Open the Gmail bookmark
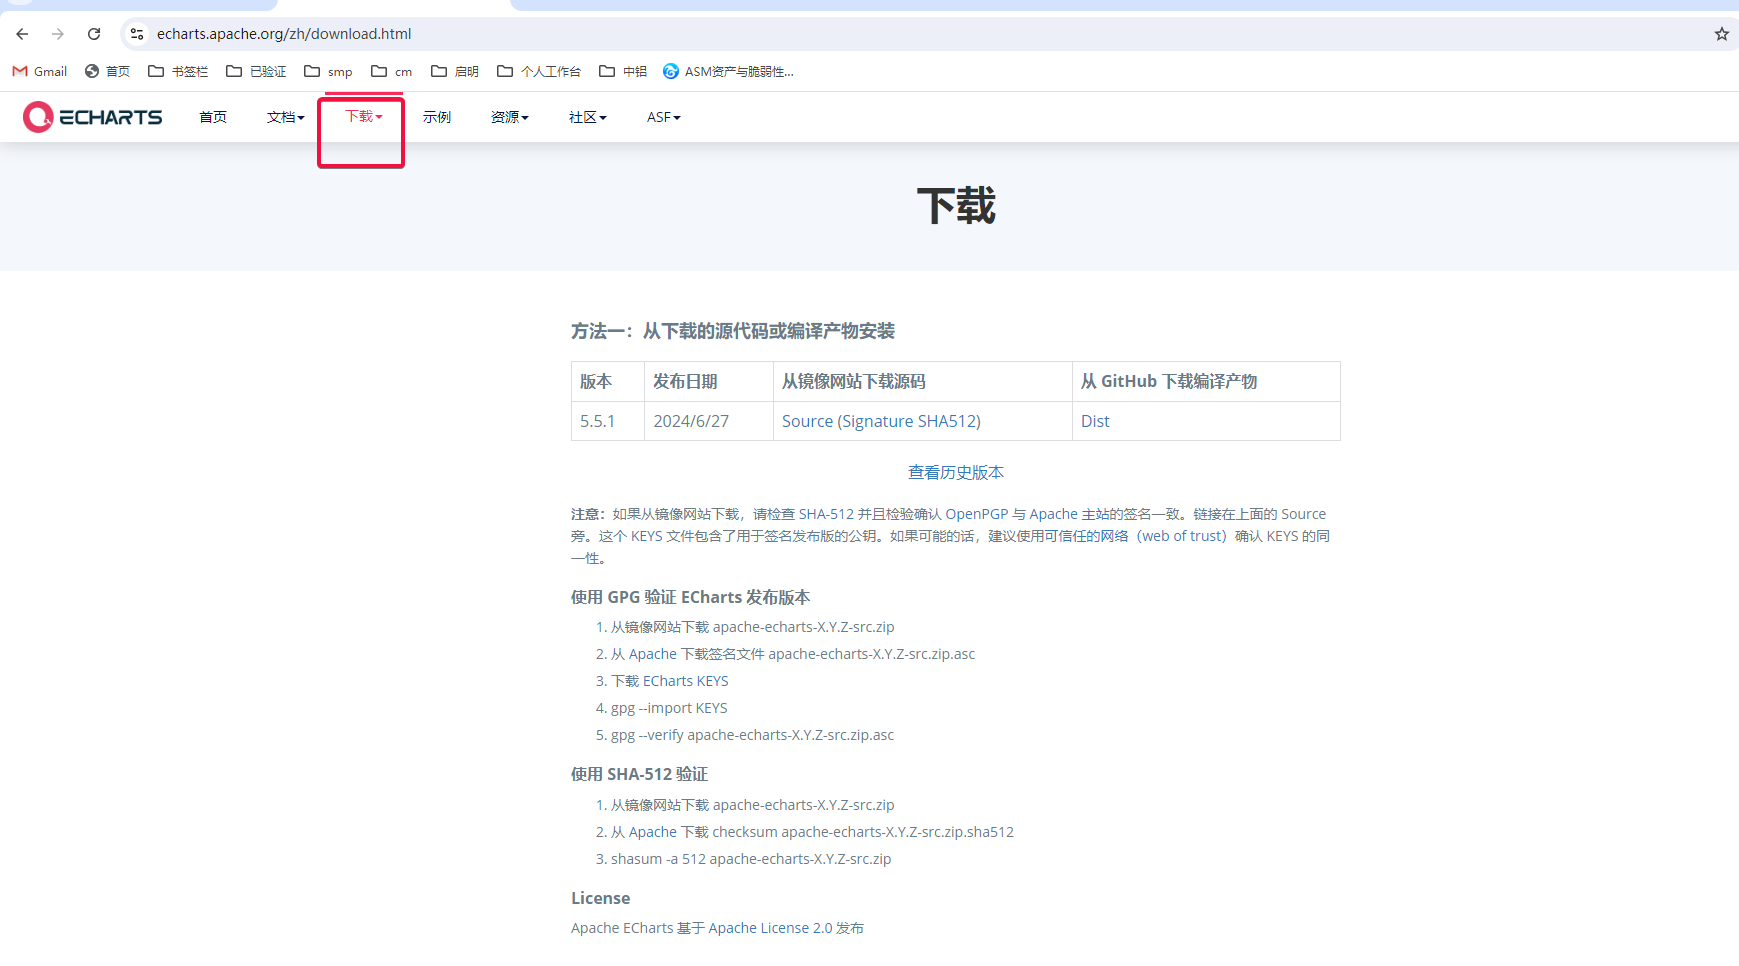Screen dimensions: 1739x966 coord(40,71)
